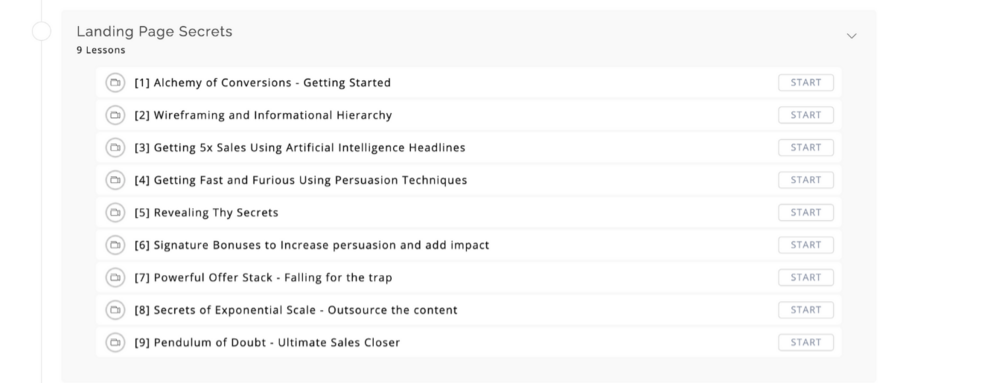Open Getting Fast and Furious lesson title
Screen dimensions: 1005x383
(x=301, y=180)
